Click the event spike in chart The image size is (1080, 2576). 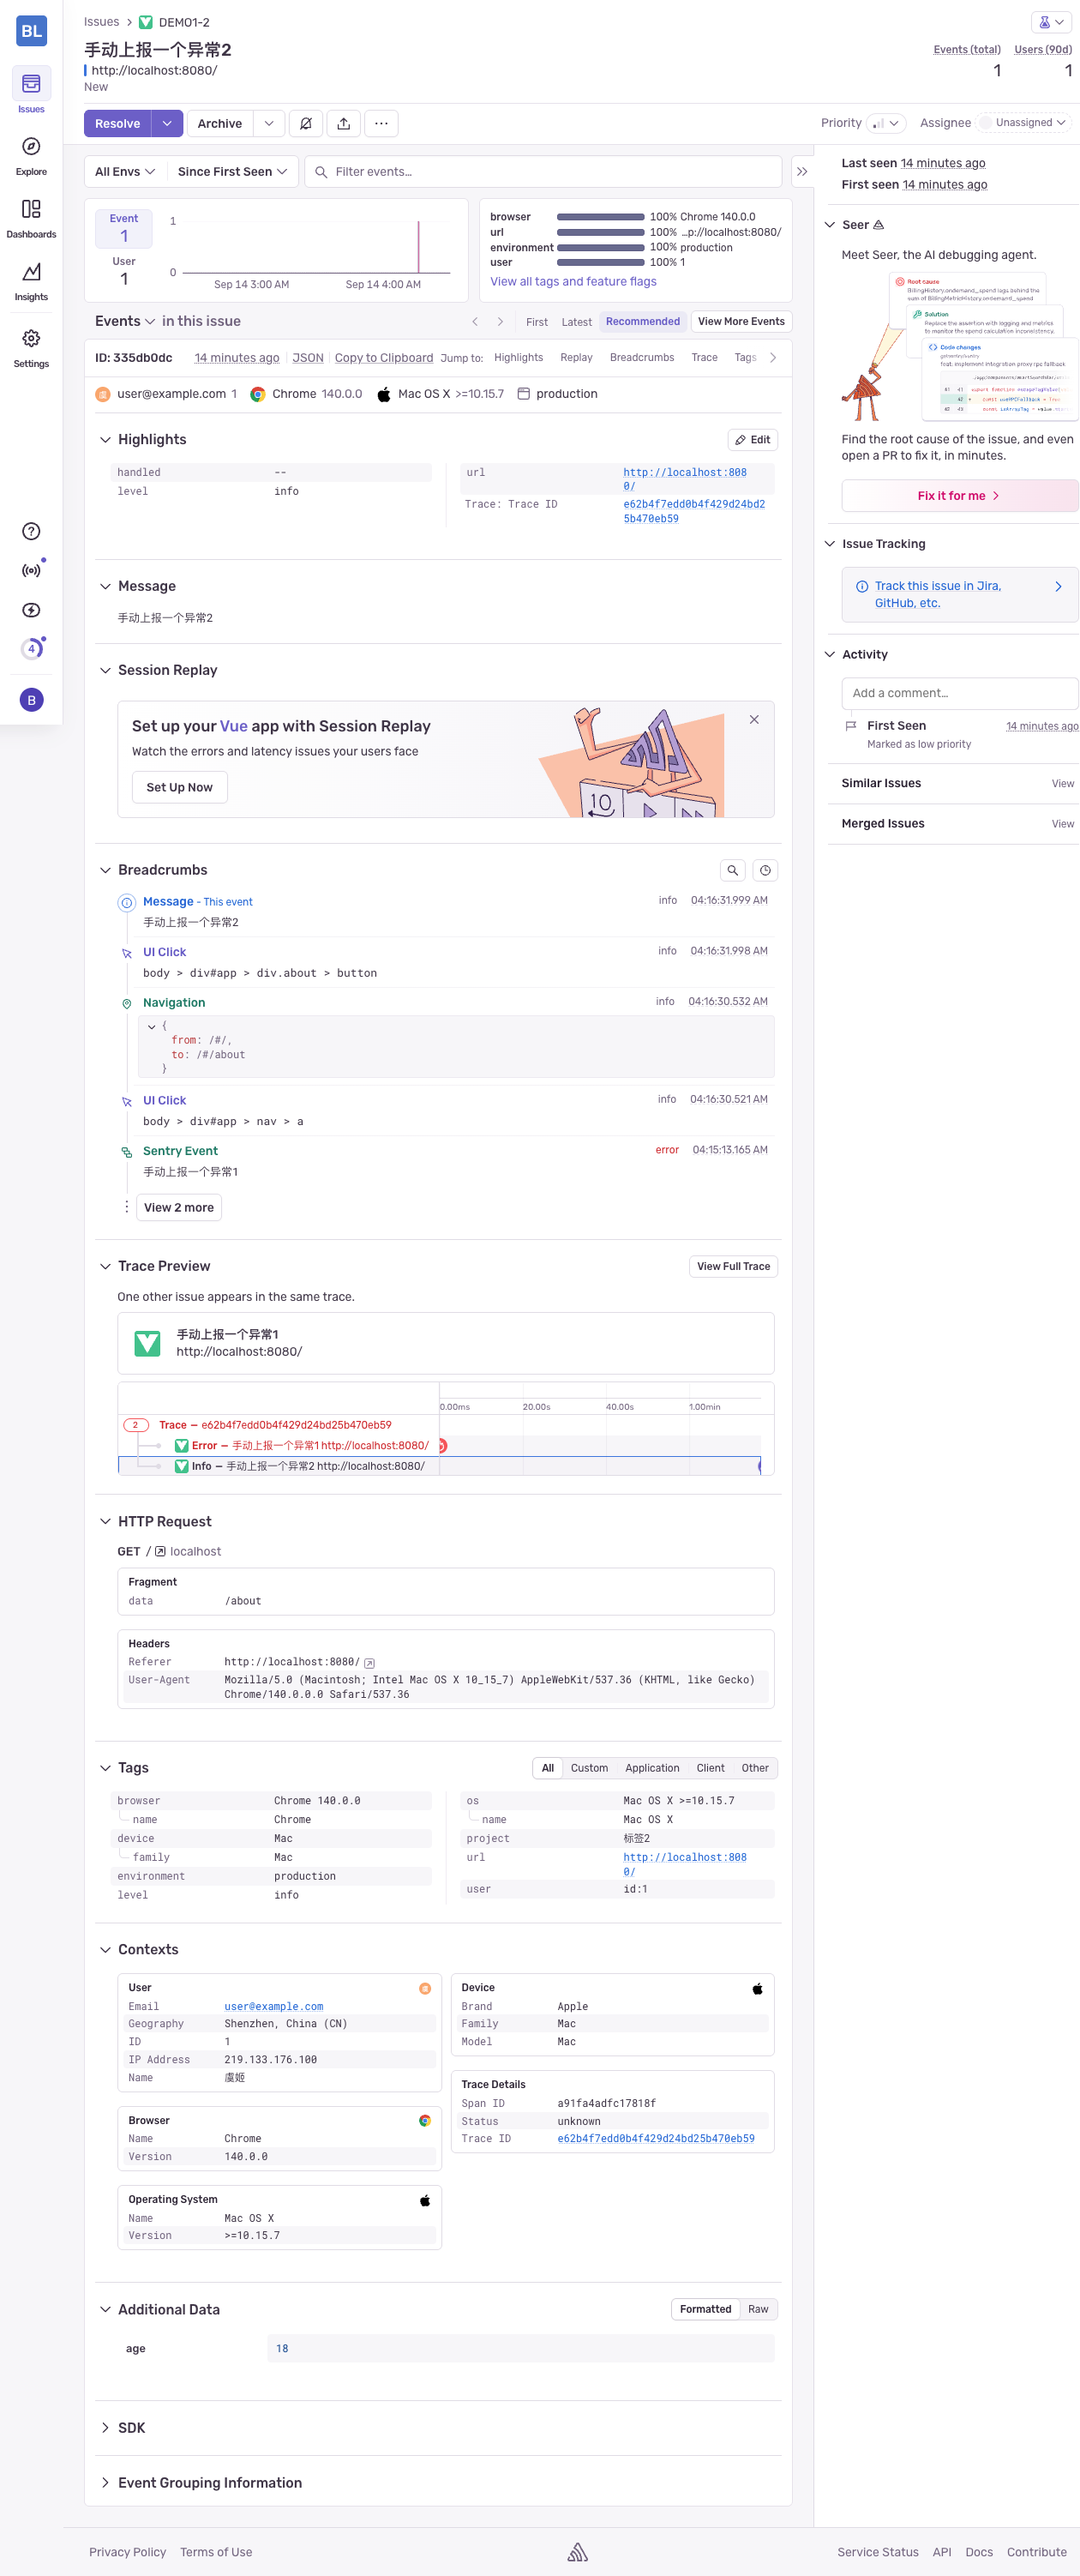click(x=418, y=246)
